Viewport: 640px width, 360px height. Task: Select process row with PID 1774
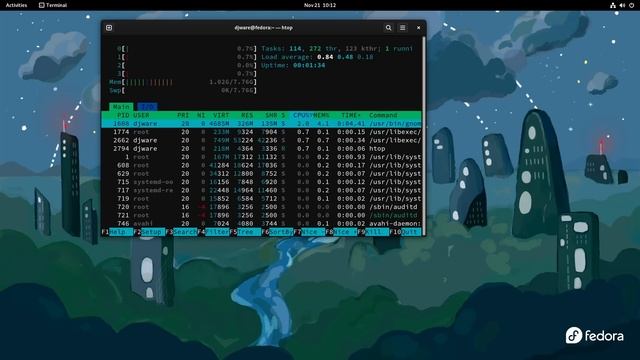point(261,132)
